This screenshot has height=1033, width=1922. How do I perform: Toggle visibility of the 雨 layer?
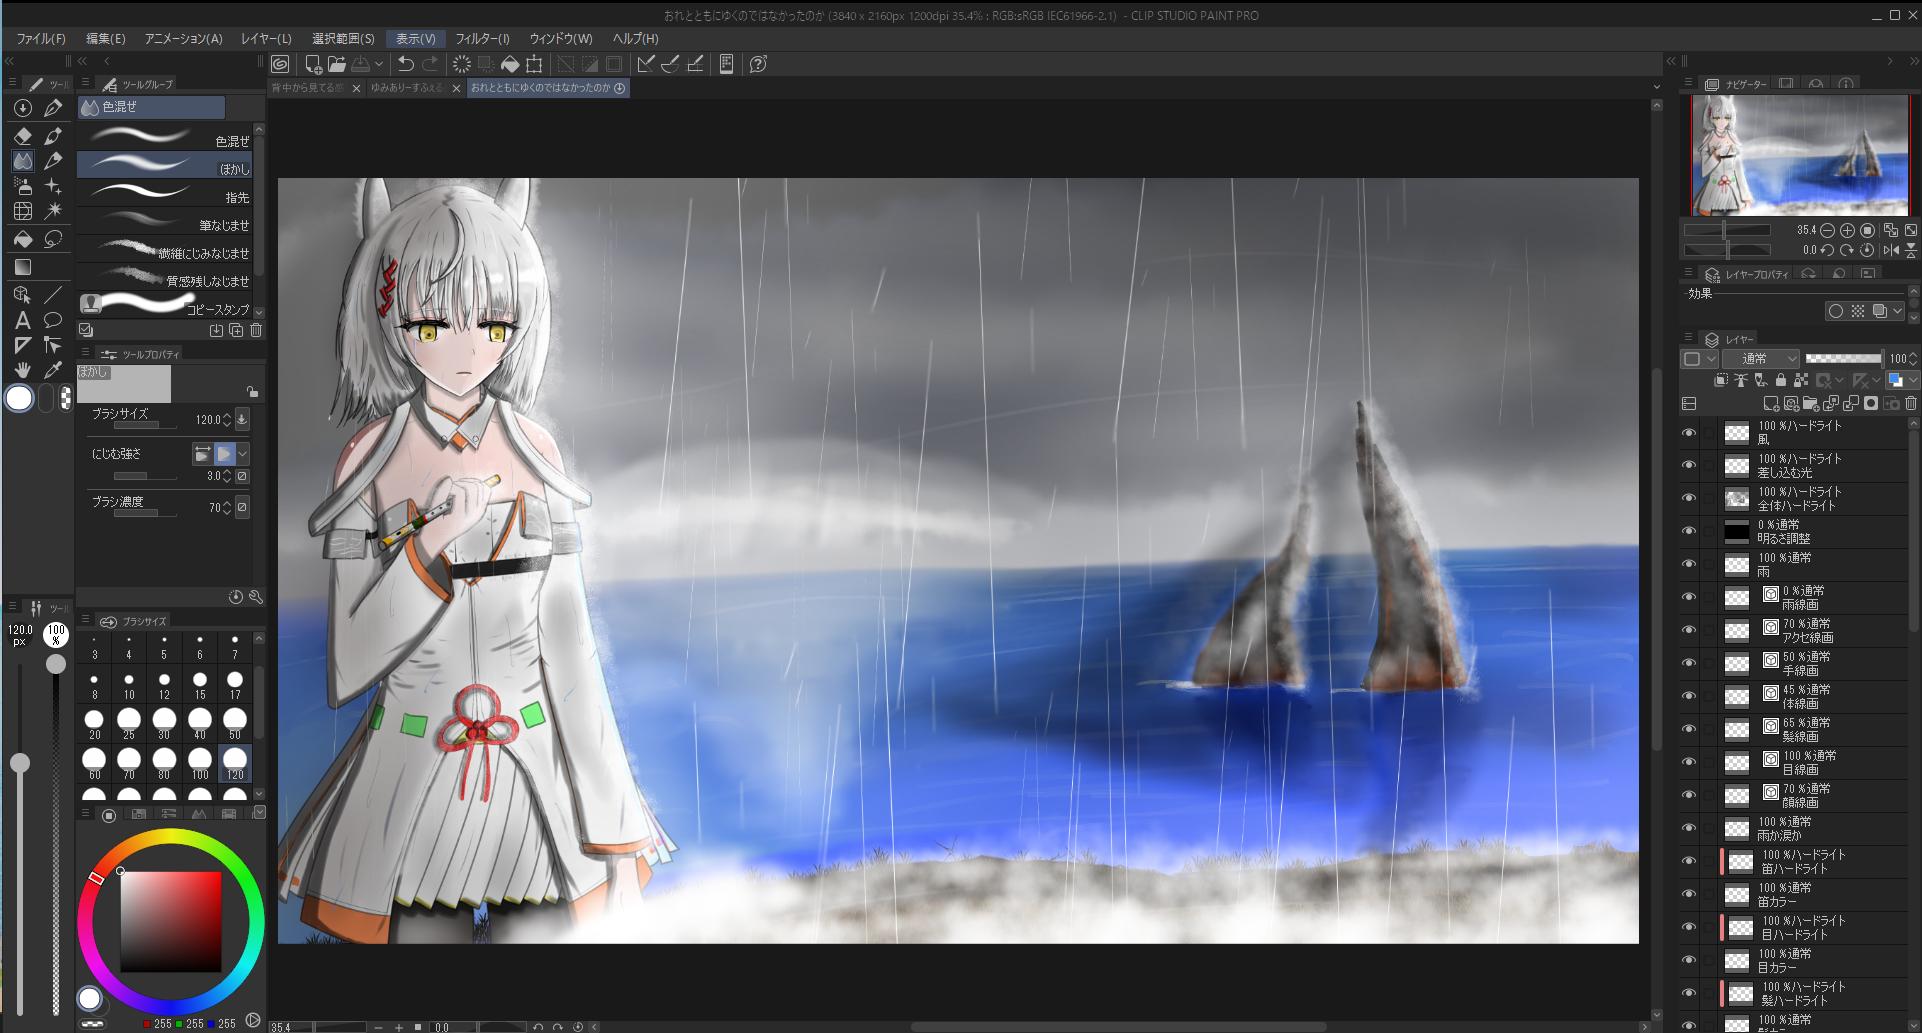point(1689,565)
